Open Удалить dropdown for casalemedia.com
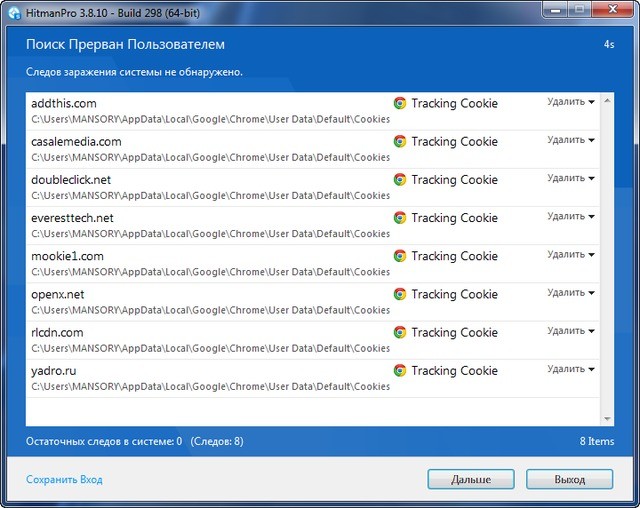640x508 pixels. 571,140
